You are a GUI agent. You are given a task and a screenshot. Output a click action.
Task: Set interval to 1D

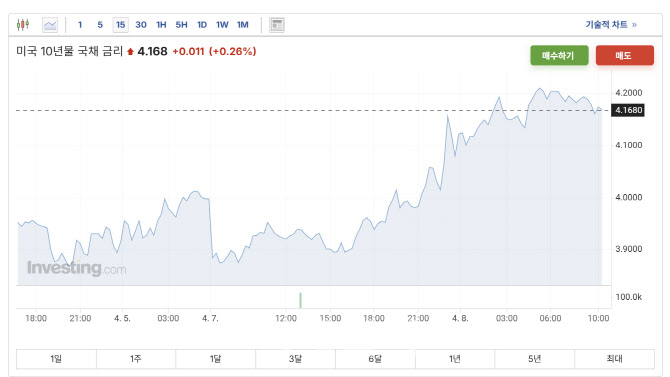point(202,25)
